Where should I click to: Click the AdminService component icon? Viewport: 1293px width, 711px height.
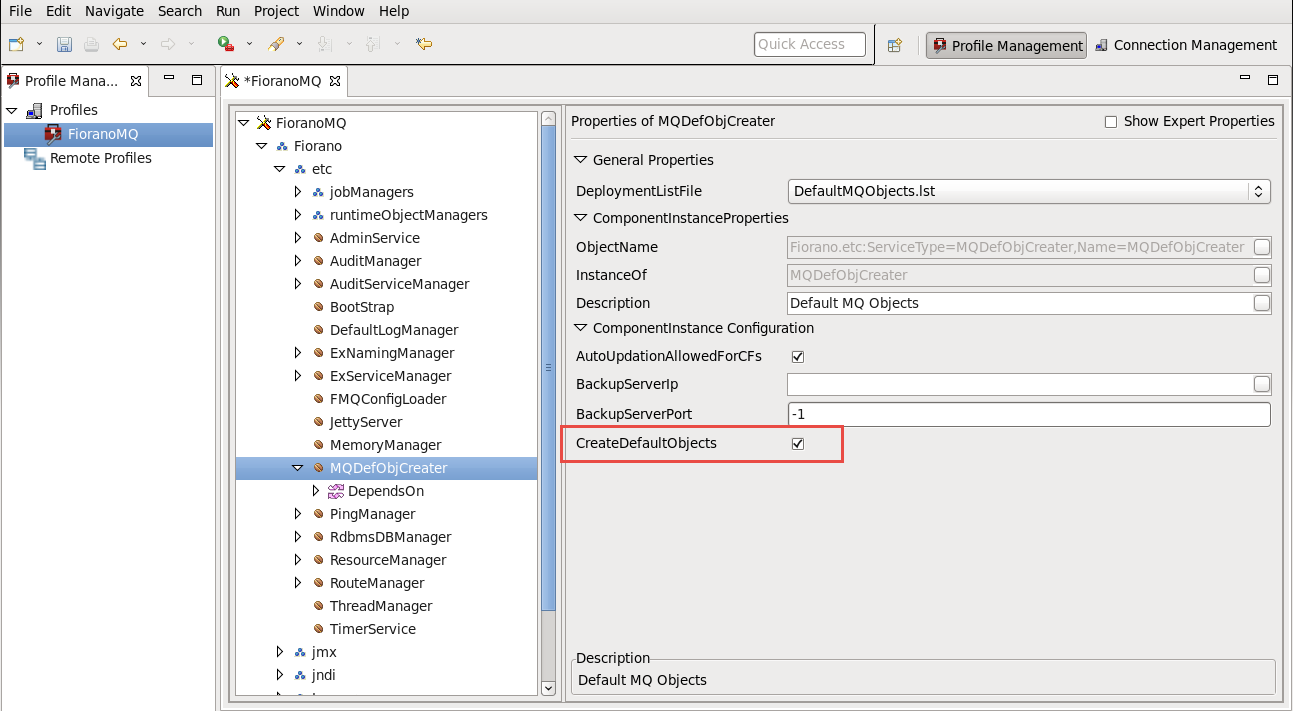point(318,238)
